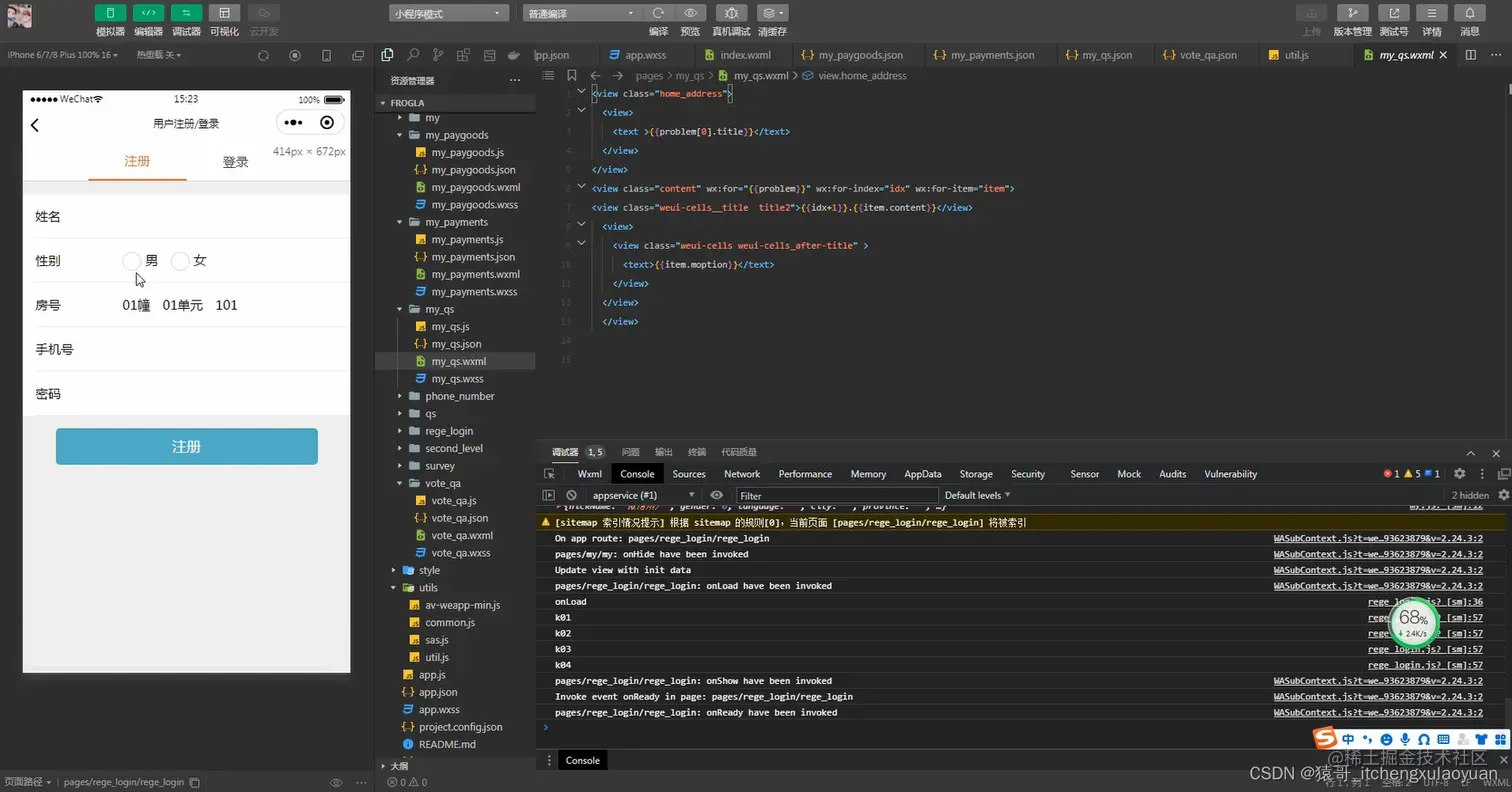This screenshot has height=792, width=1512.
Task: Open the extensions icon in editor sidebar
Action: pyautogui.click(x=463, y=55)
